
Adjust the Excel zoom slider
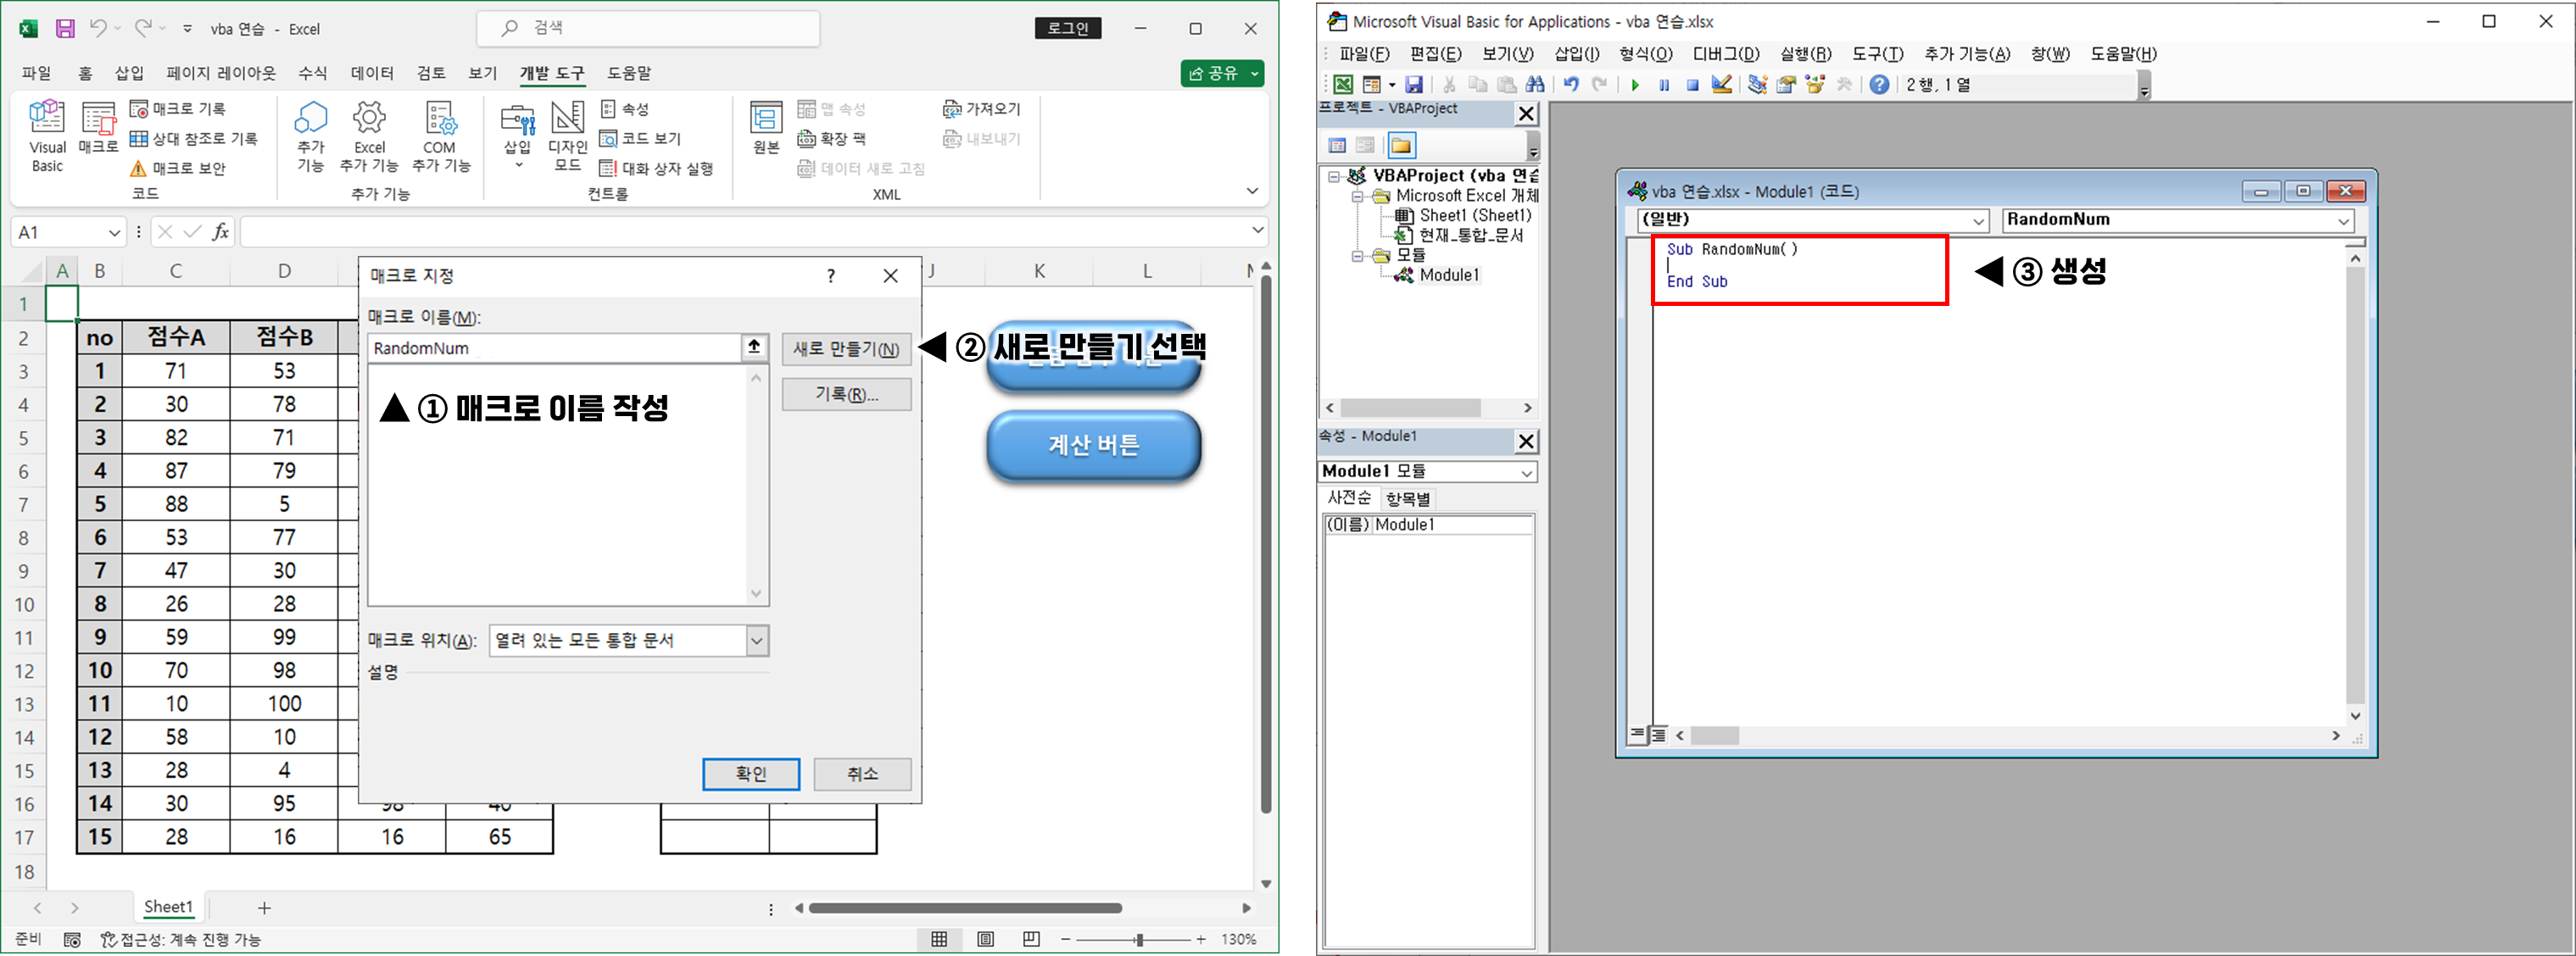(1139, 939)
